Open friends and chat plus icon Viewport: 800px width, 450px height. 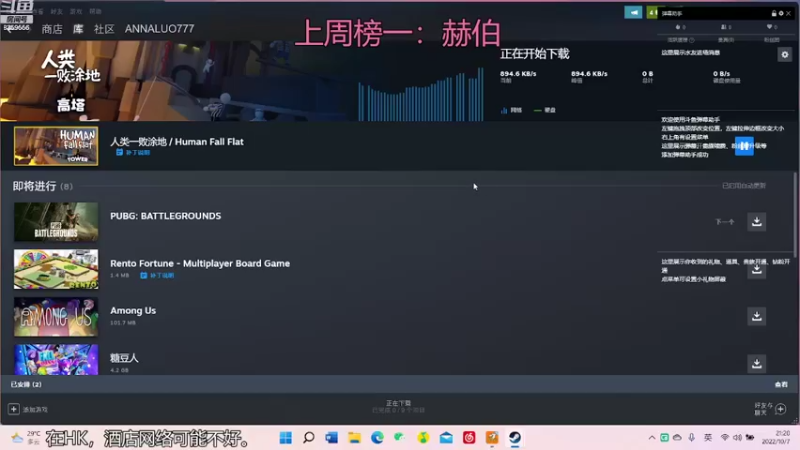(x=781, y=409)
